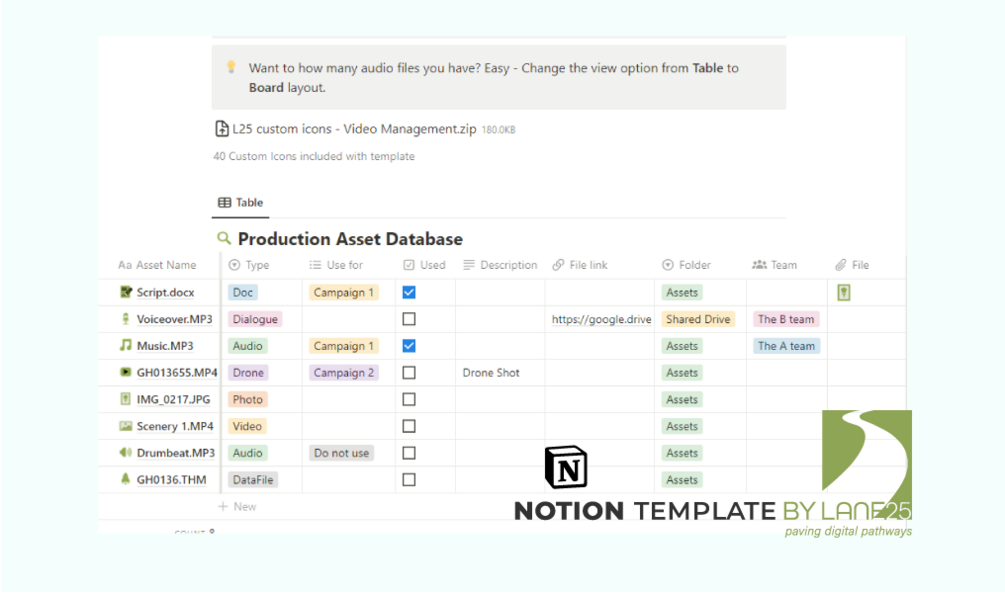Click the GH013655.MP4 asset name
This screenshot has width=1005, height=594.
[x=177, y=372]
